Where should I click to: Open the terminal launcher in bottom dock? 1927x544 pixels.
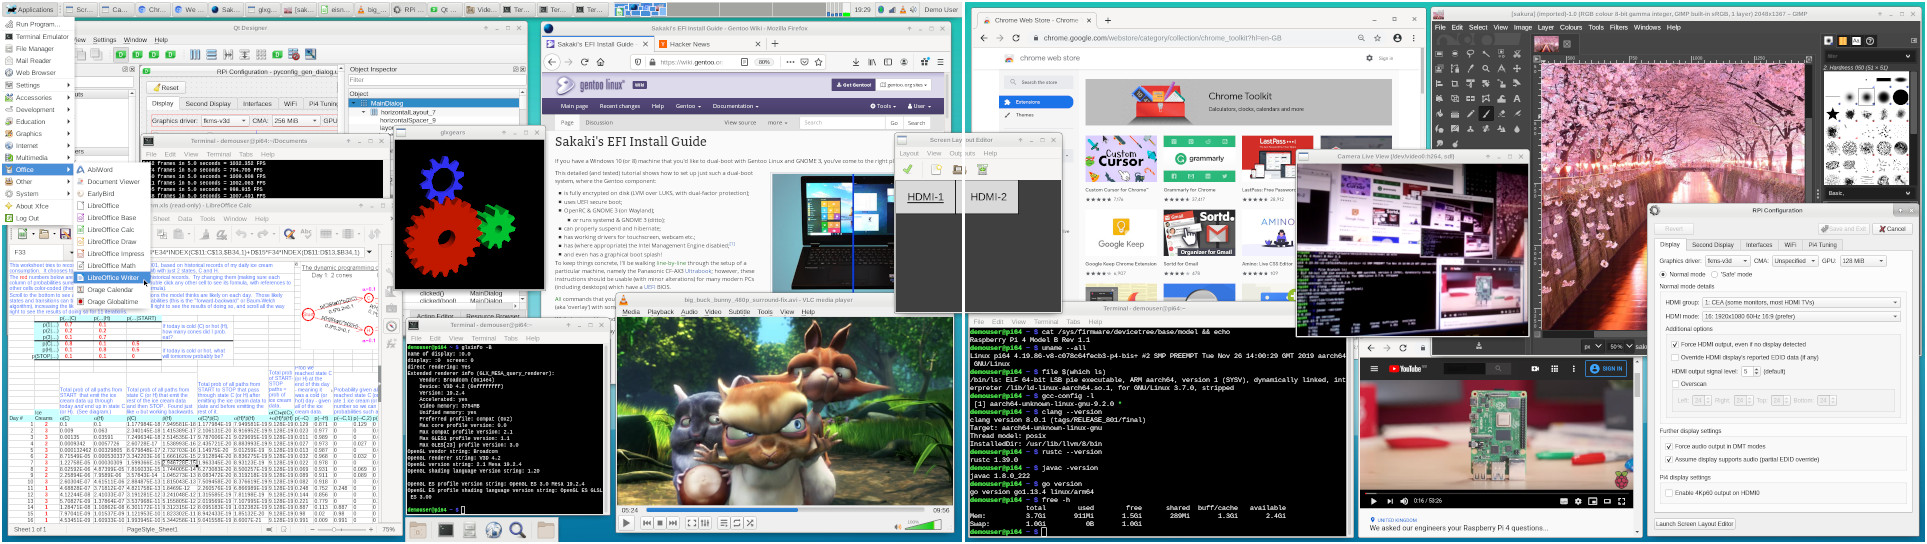(x=446, y=530)
